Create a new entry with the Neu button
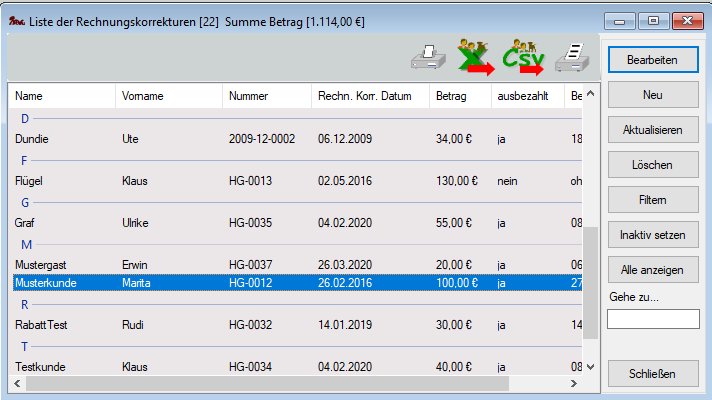 [x=653, y=95]
